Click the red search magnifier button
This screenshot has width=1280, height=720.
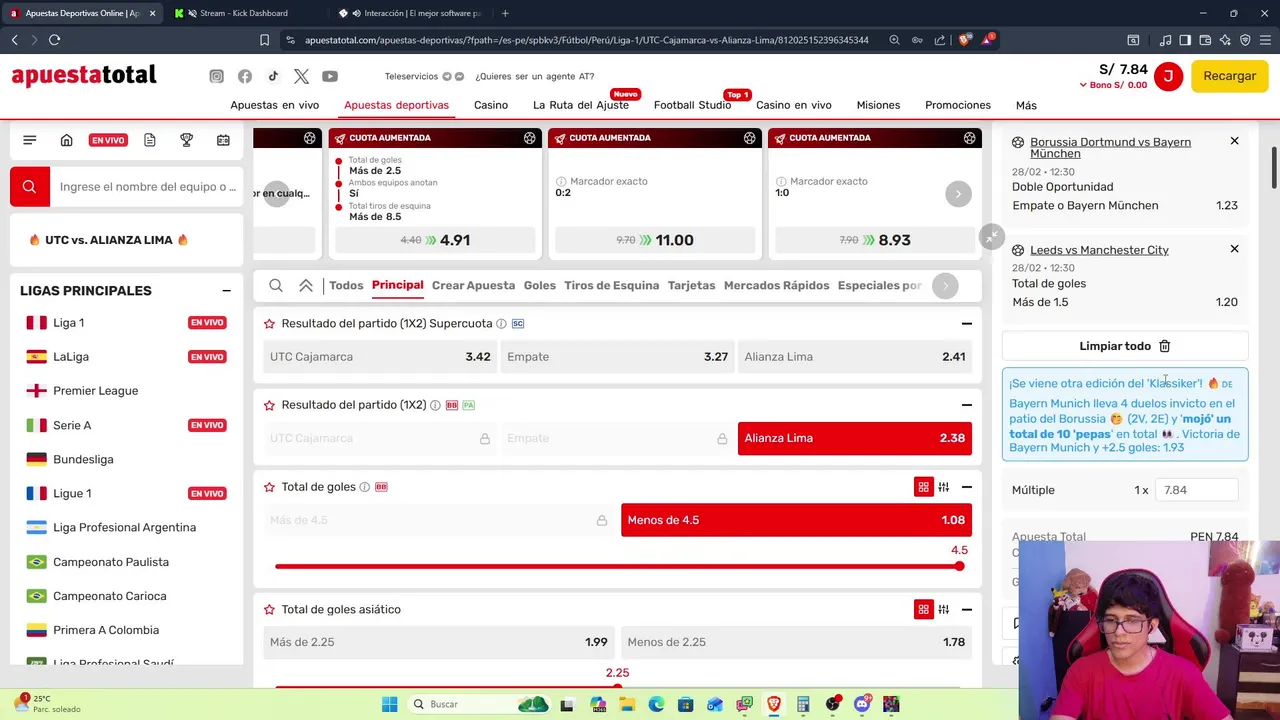coord(29,187)
